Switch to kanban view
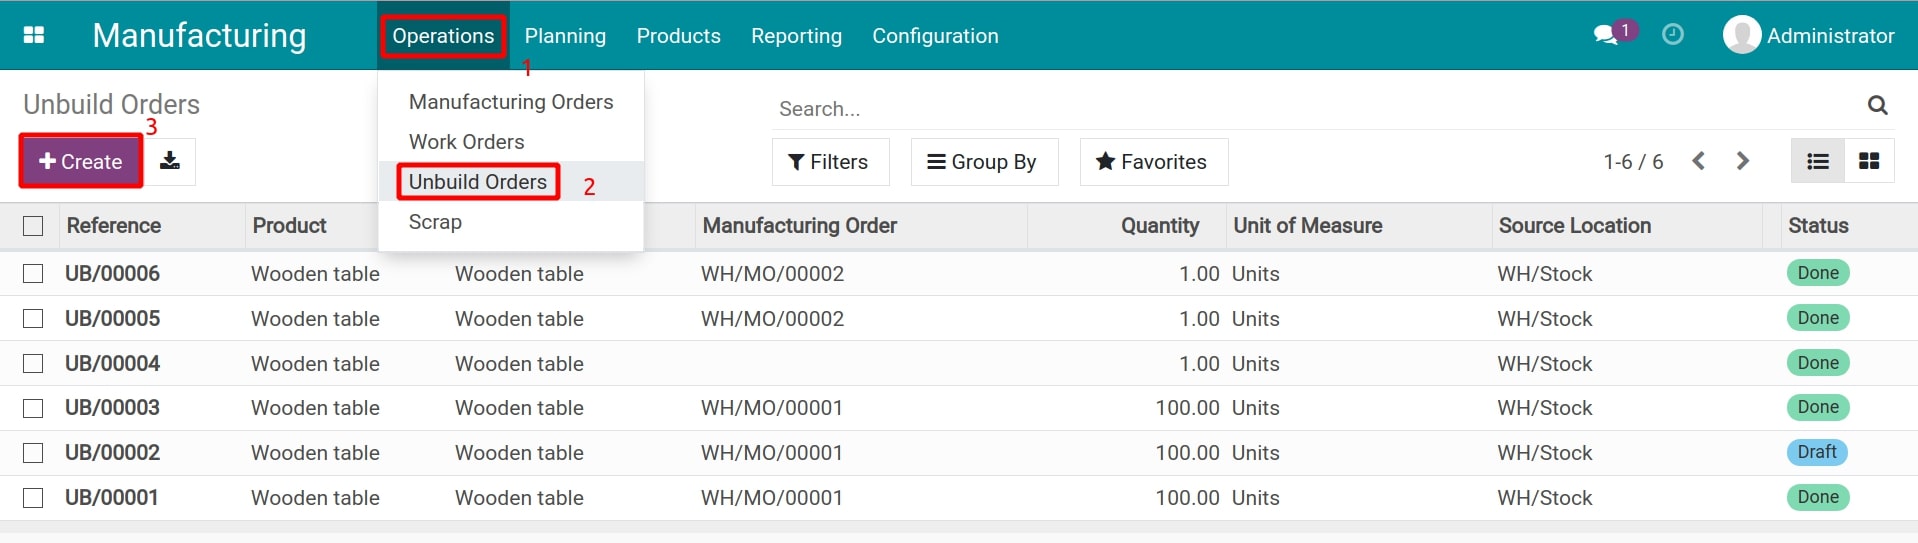 click(1868, 161)
